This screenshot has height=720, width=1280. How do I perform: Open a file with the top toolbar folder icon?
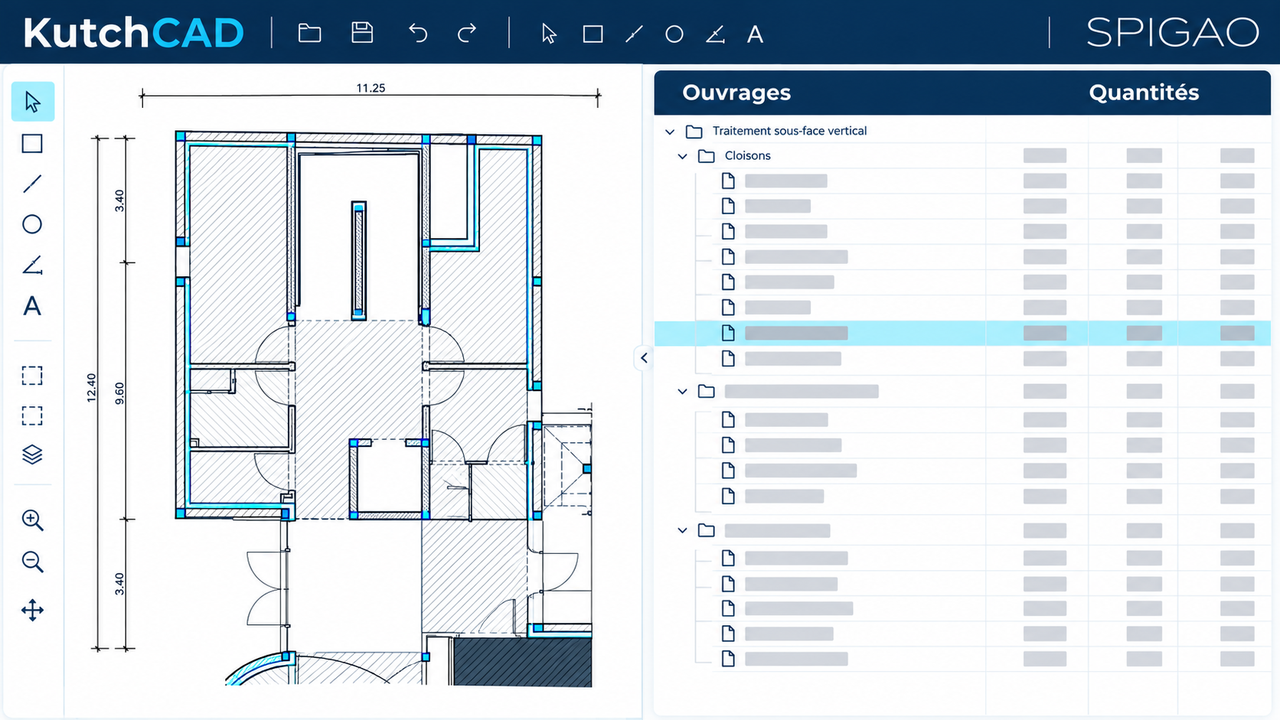(x=310, y=34)
